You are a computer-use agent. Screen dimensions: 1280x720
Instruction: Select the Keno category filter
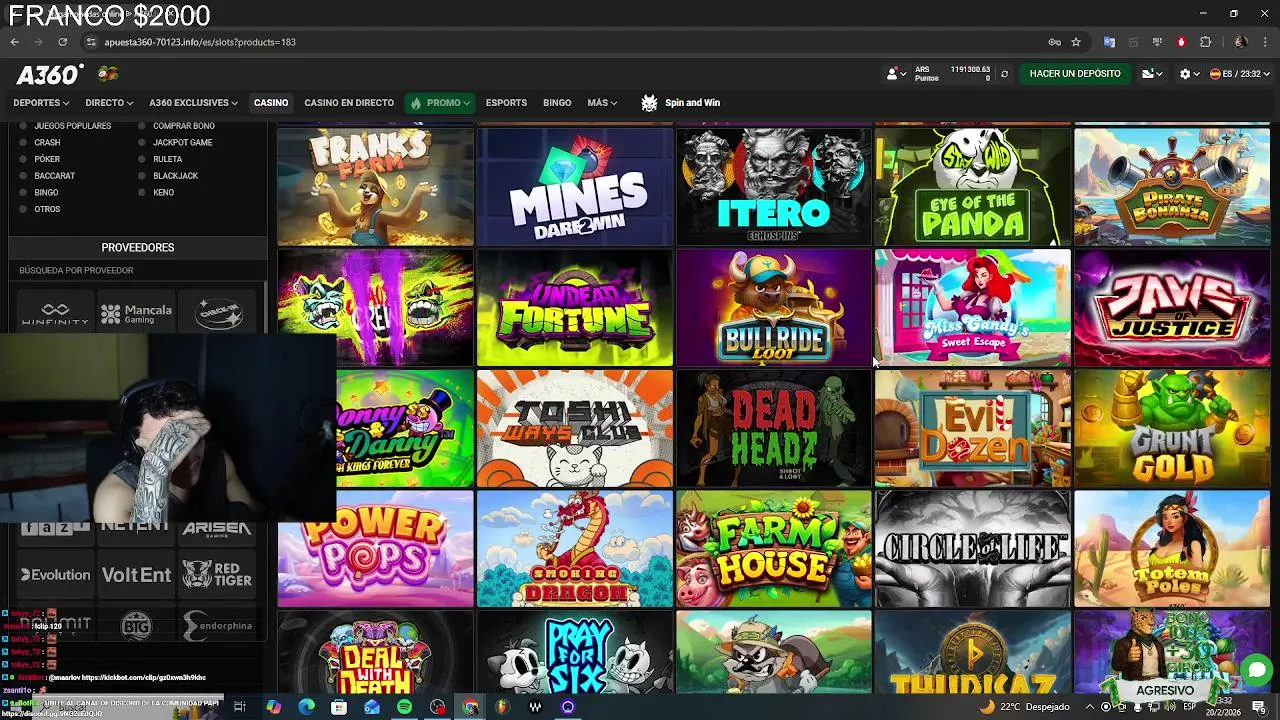pyautogui.click(x=157, y=192)
